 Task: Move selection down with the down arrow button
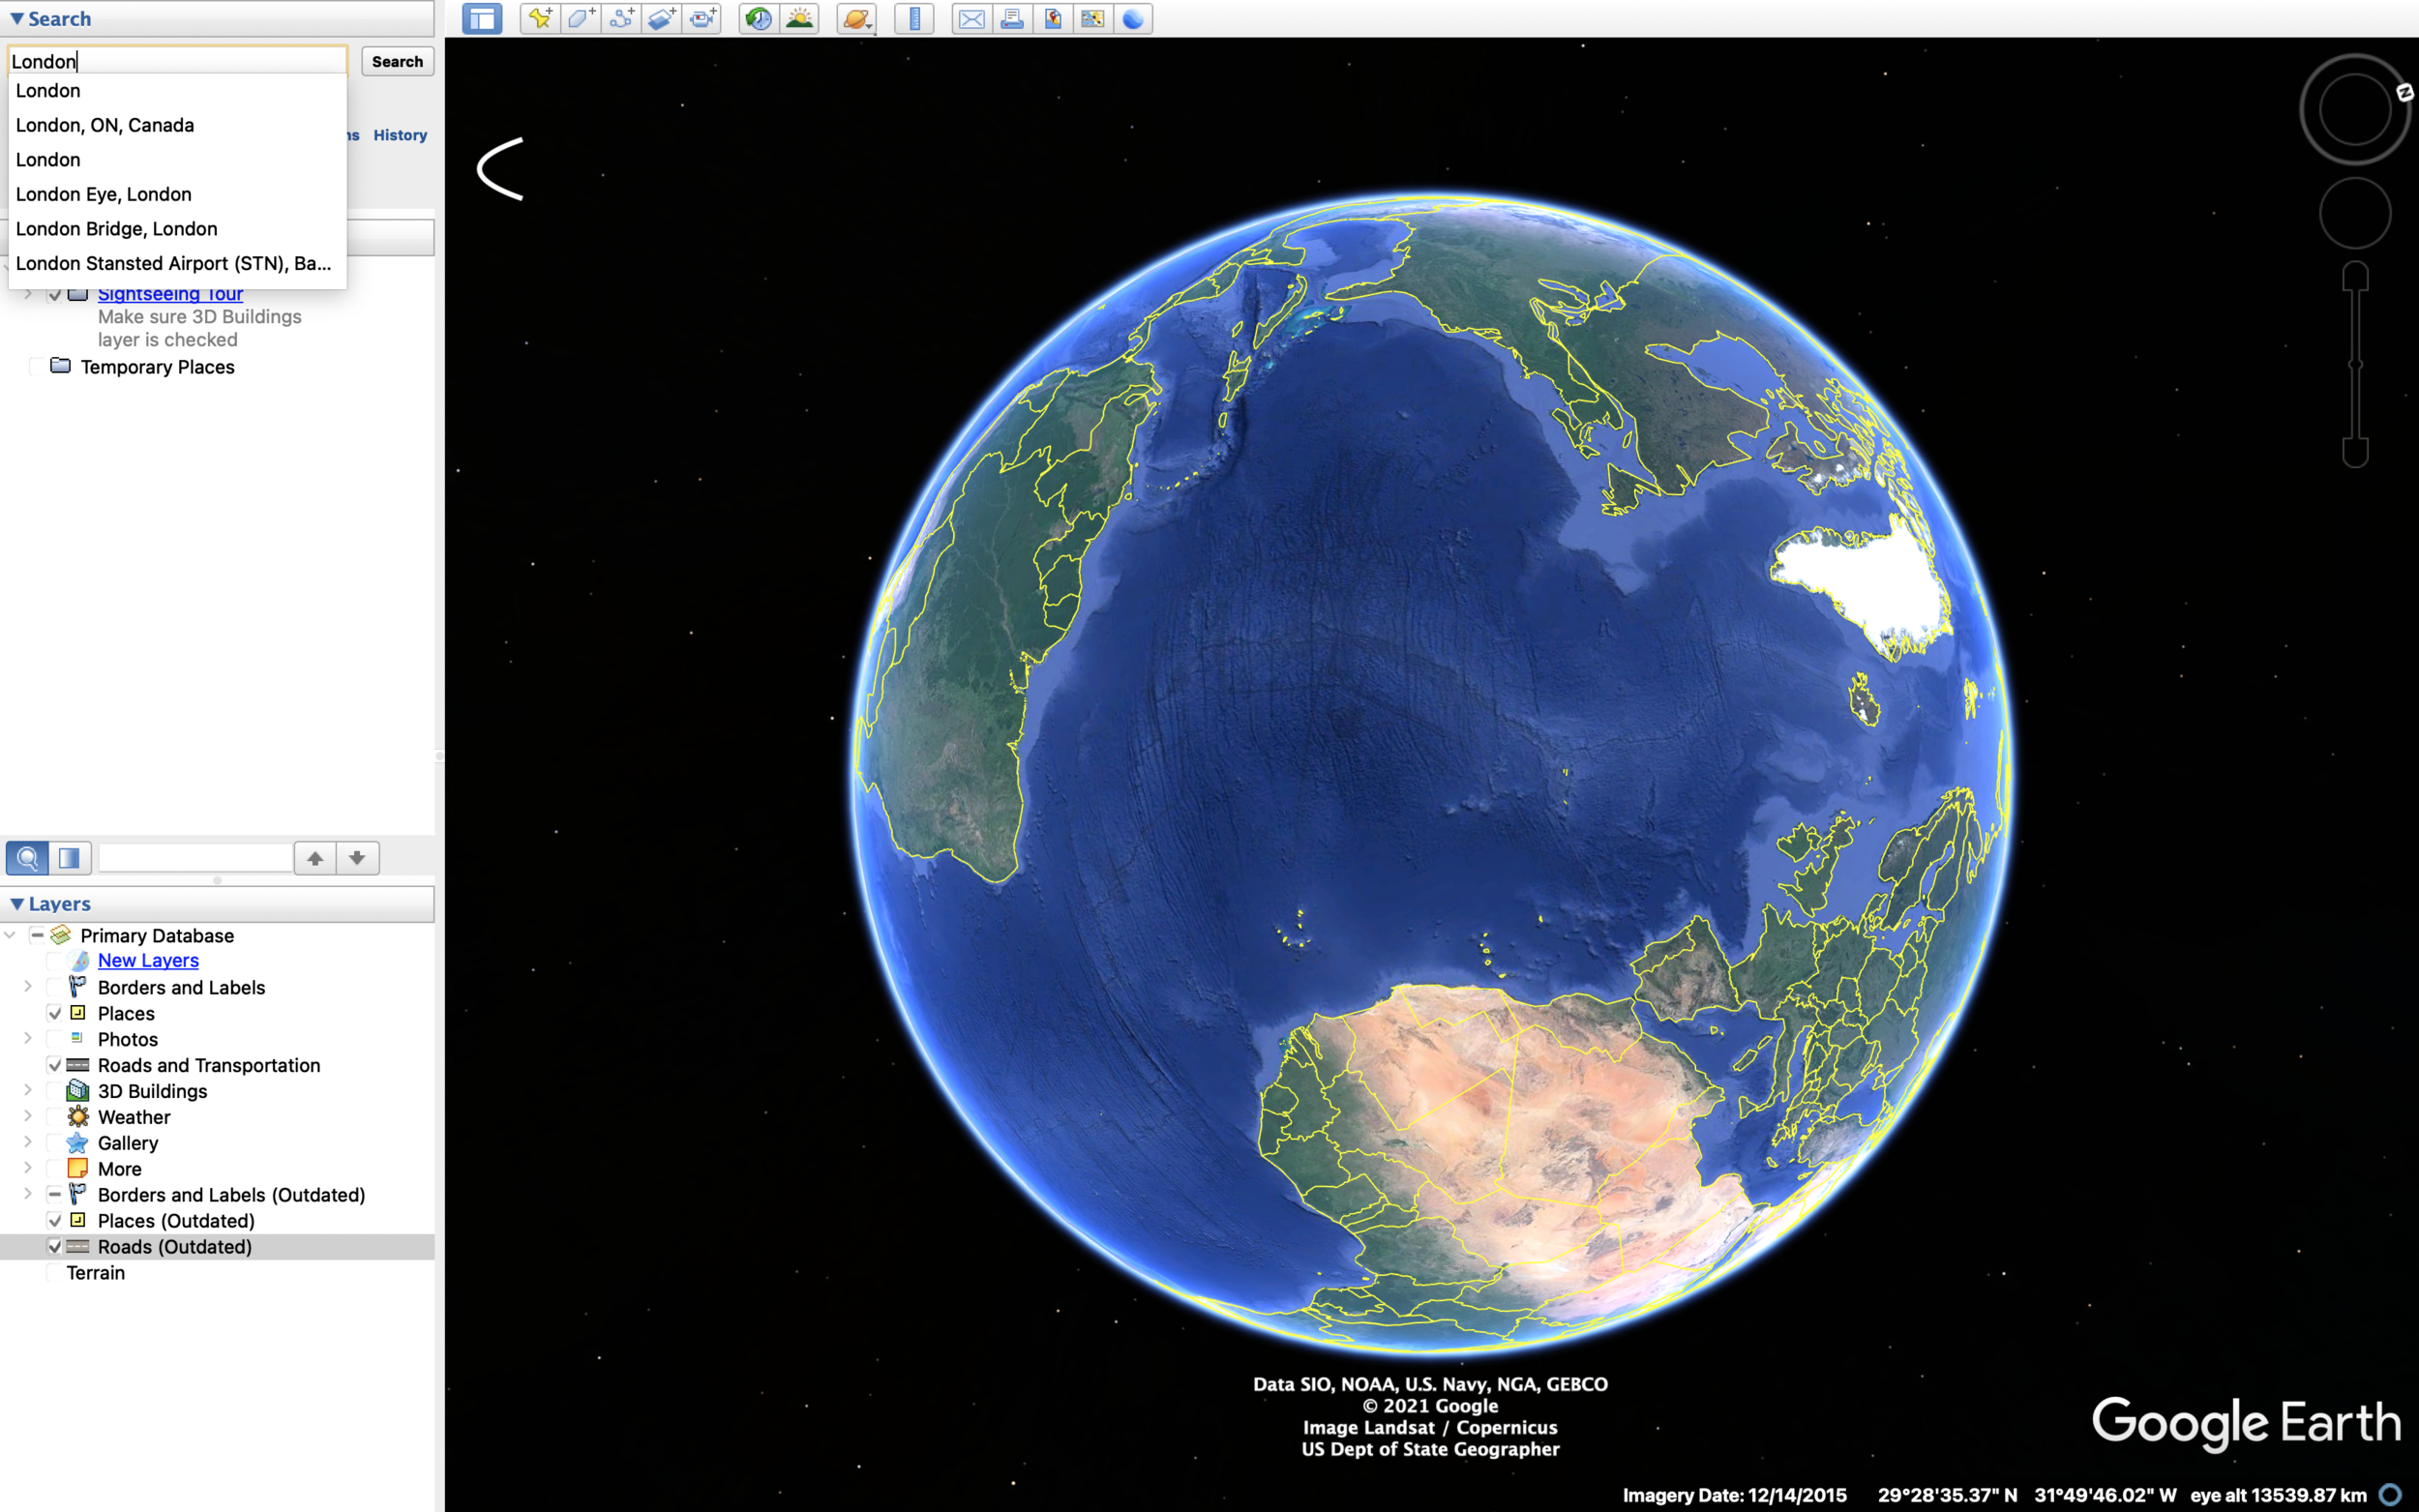tap(357, 858)
